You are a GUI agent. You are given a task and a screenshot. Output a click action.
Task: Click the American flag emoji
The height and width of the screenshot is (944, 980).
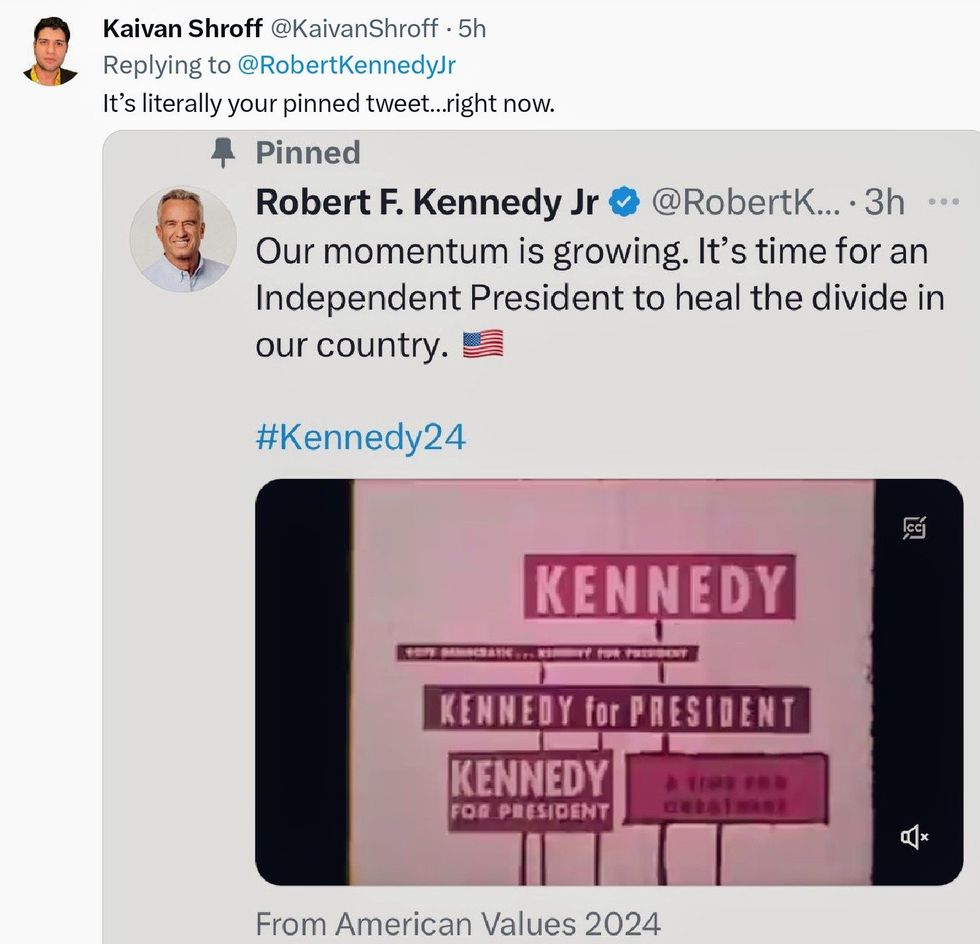(483, 345)
